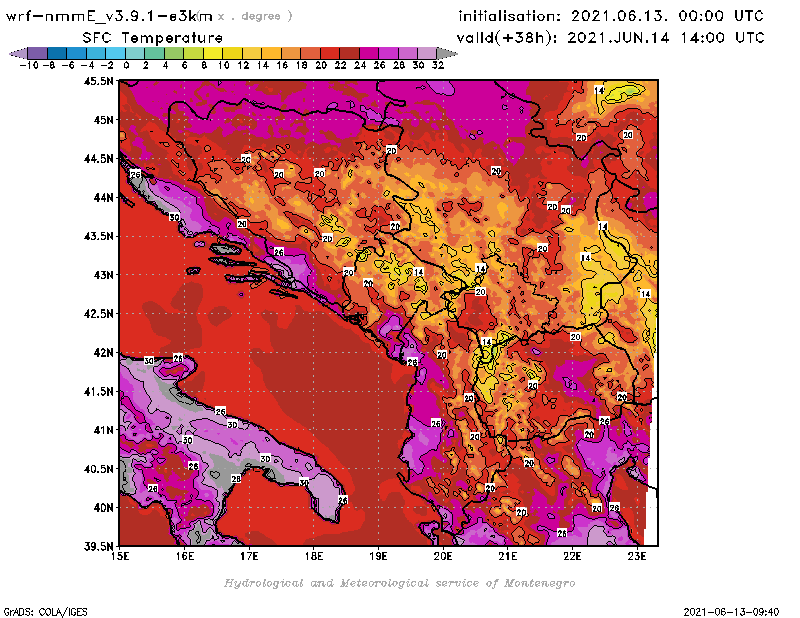This screenshot has width=800, height=618.
Task: Click the '16E' longitude axis label
Action: click(185, 556)
